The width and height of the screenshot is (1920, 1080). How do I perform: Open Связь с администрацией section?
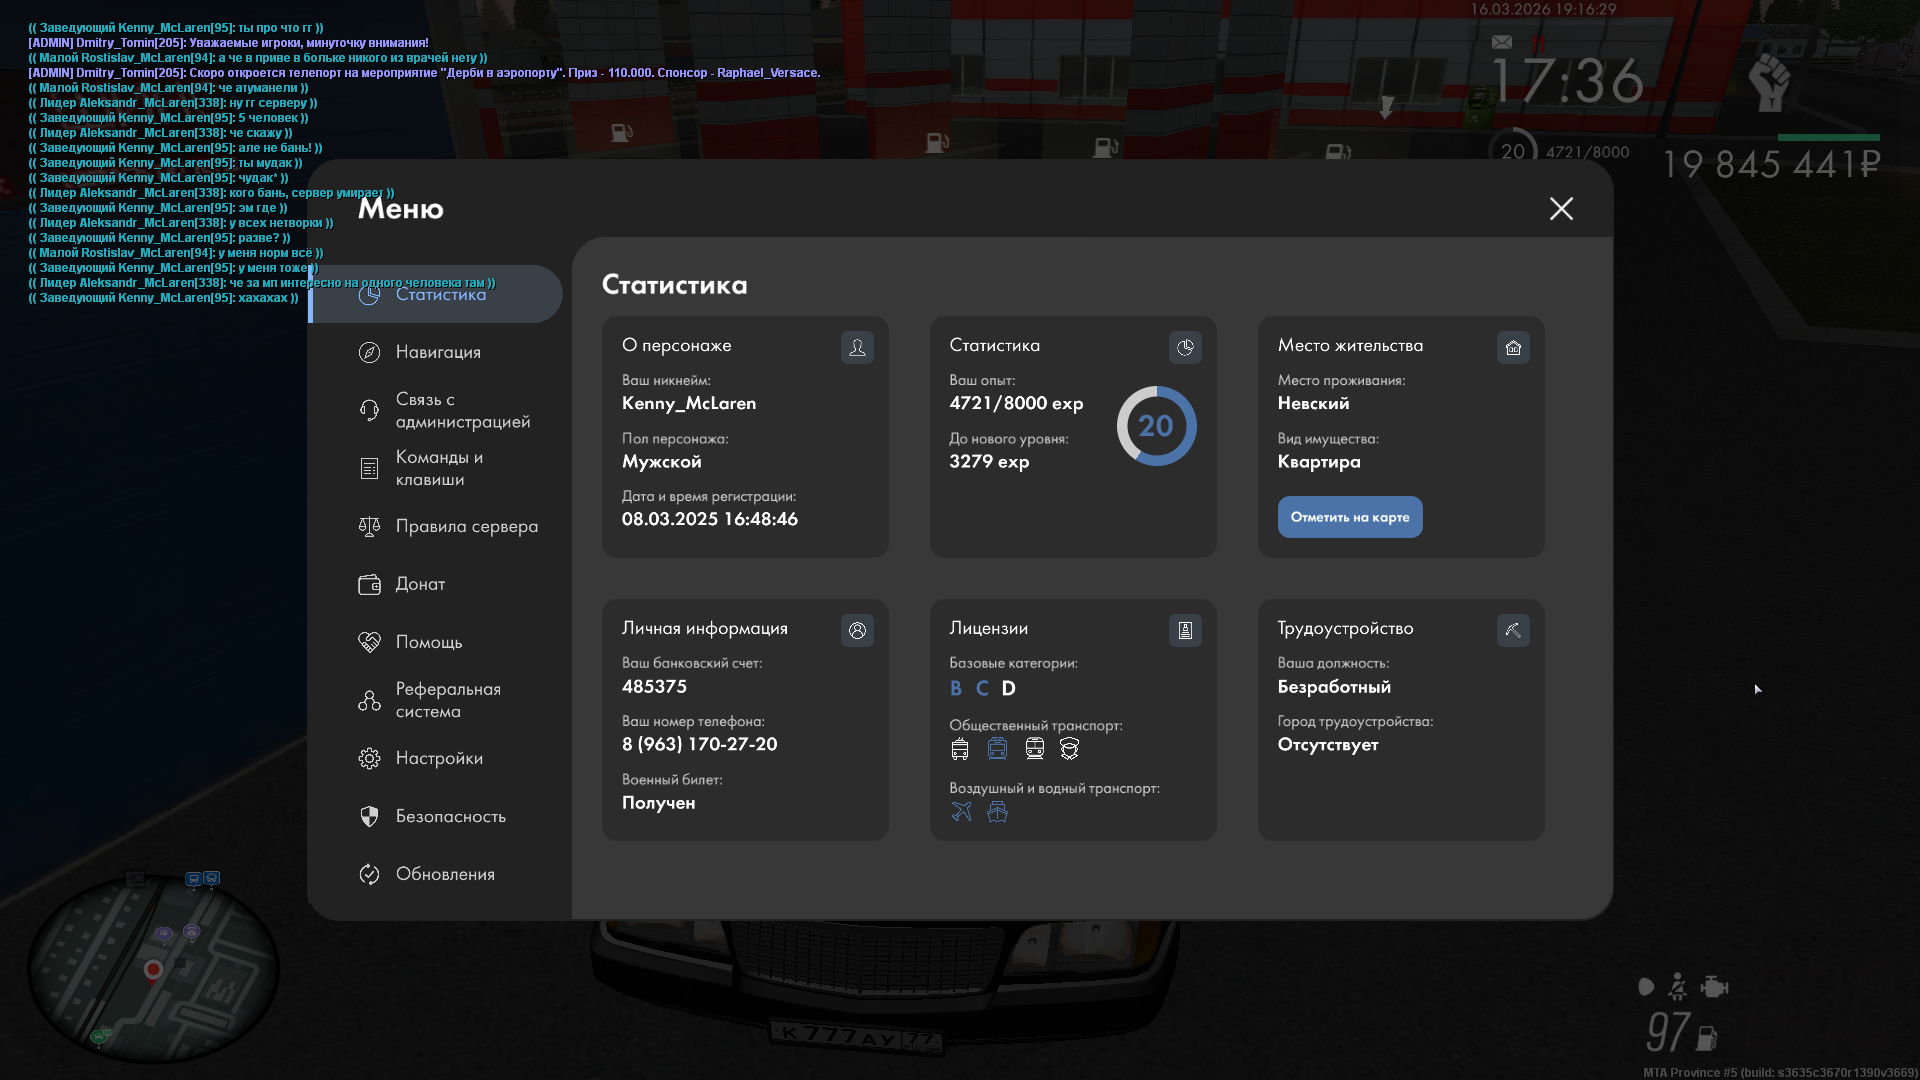(461, 410)
